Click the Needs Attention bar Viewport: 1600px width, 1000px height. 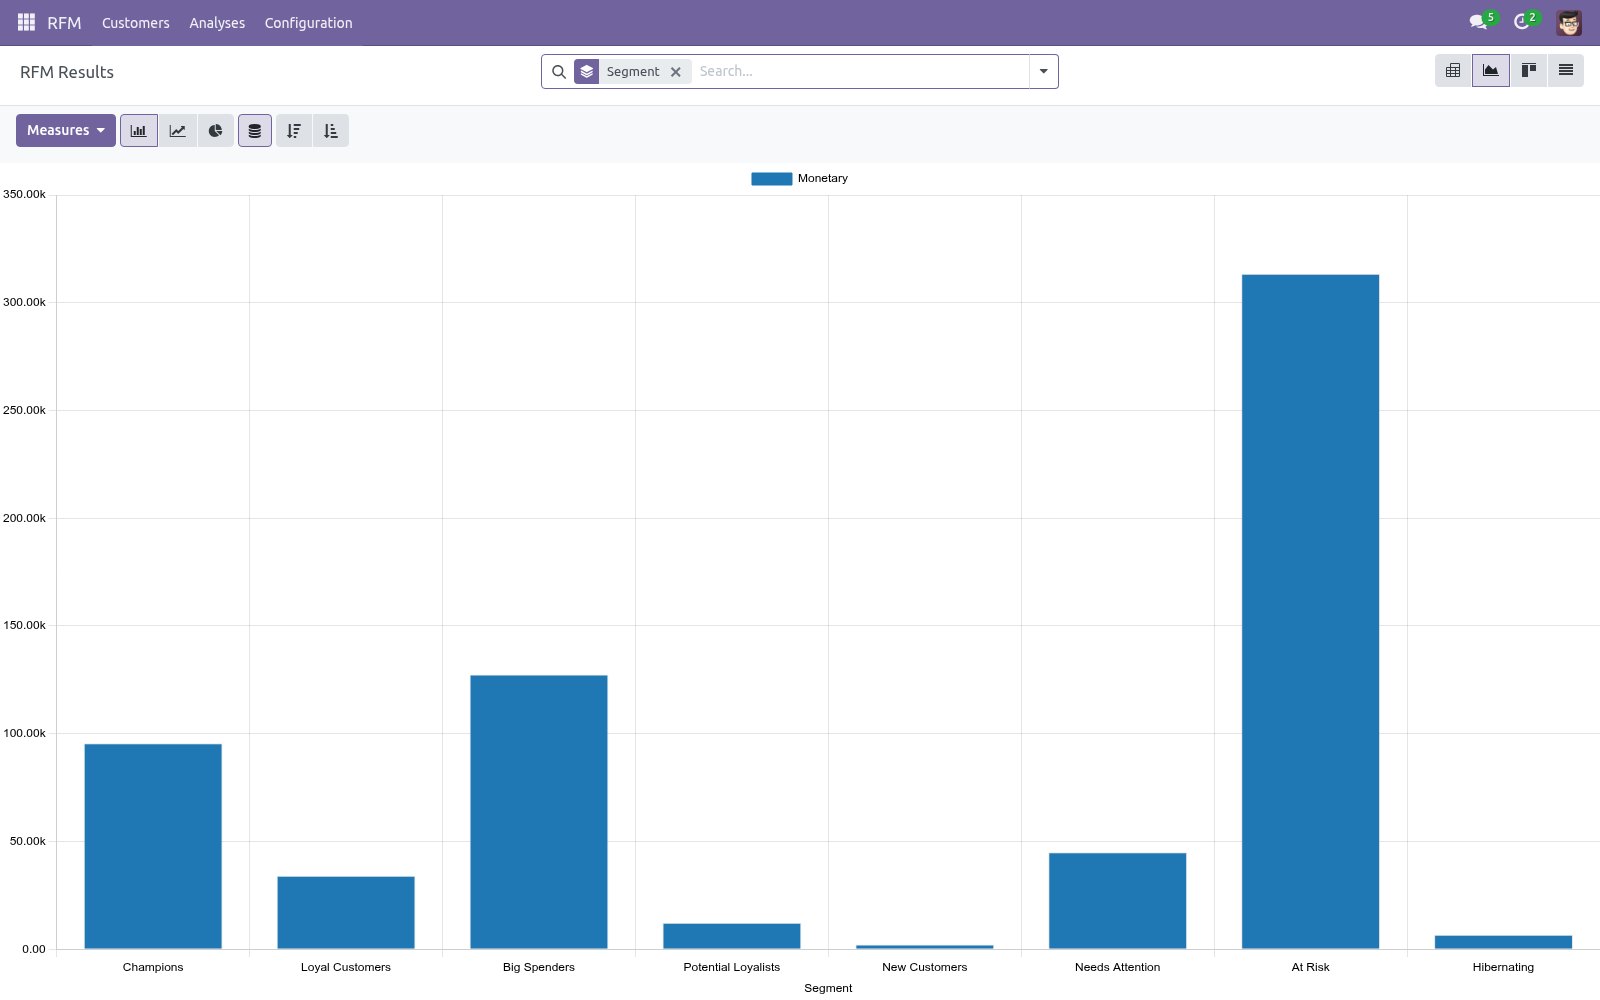tap(1118, 901)
